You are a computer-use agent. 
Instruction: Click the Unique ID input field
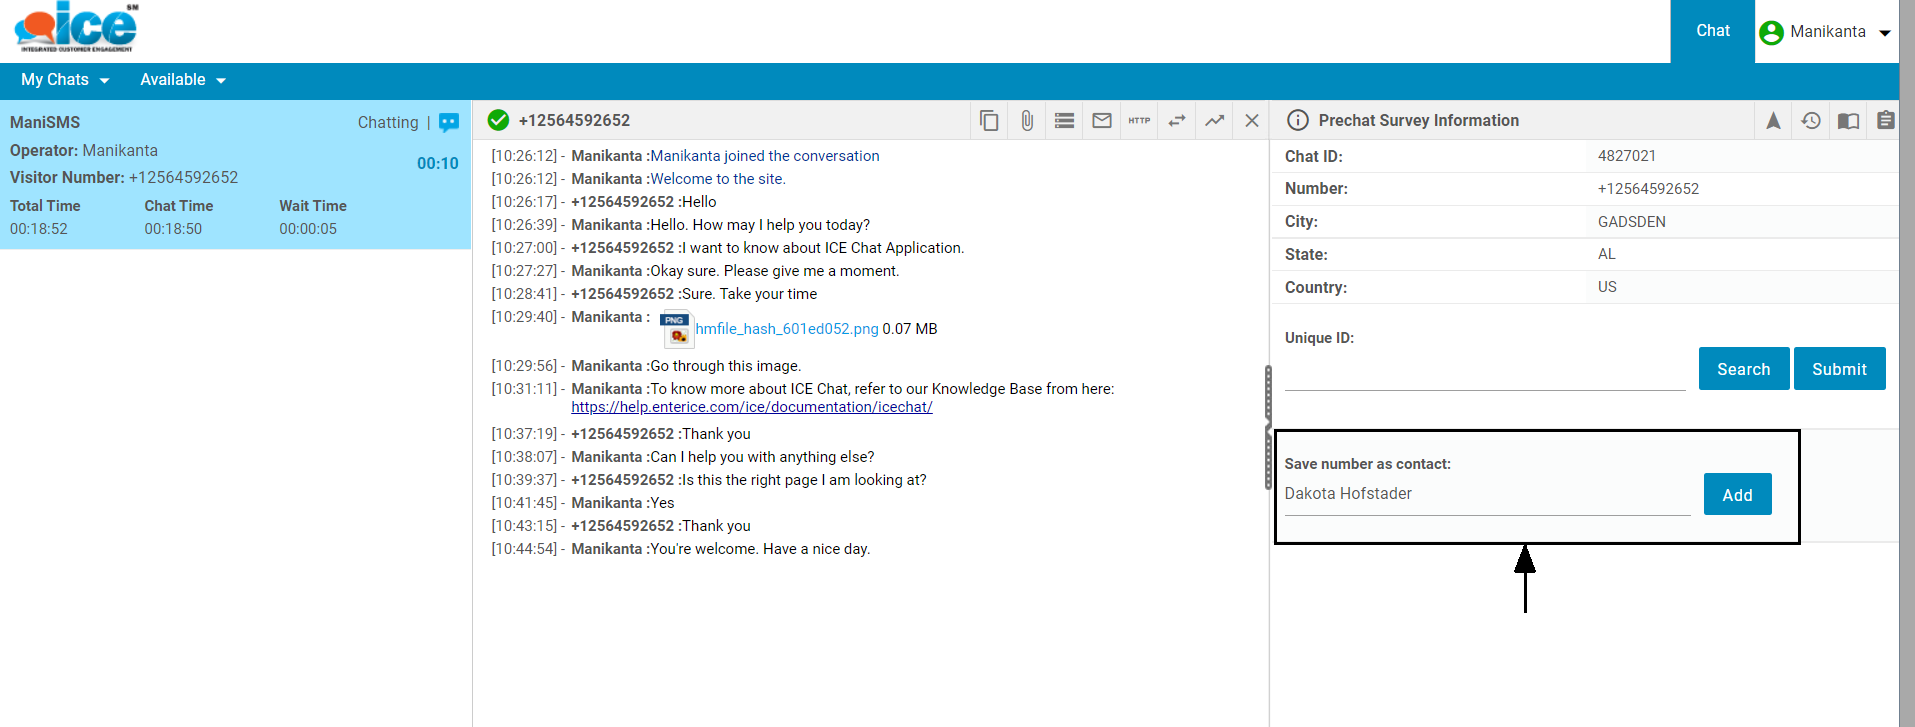coord(1484,373)
